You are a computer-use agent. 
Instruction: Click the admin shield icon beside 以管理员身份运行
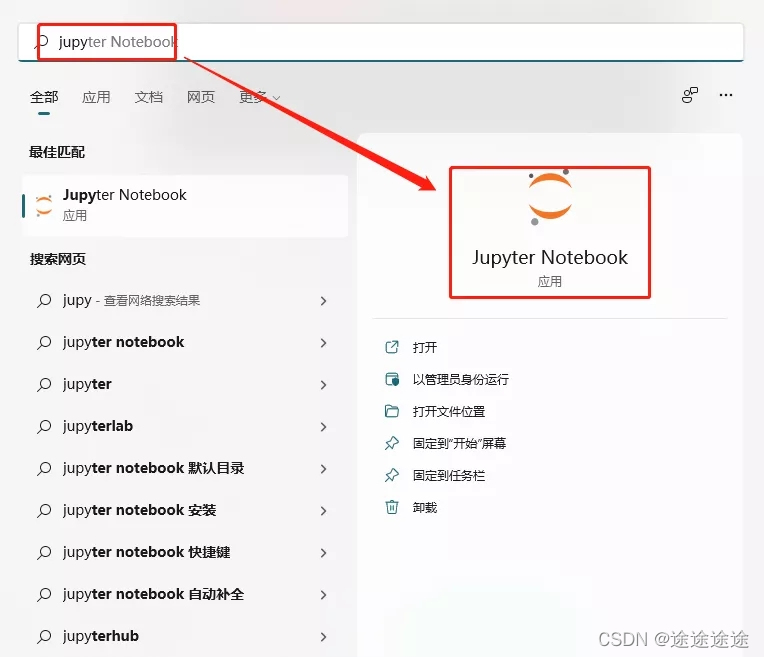click(392, 379)
